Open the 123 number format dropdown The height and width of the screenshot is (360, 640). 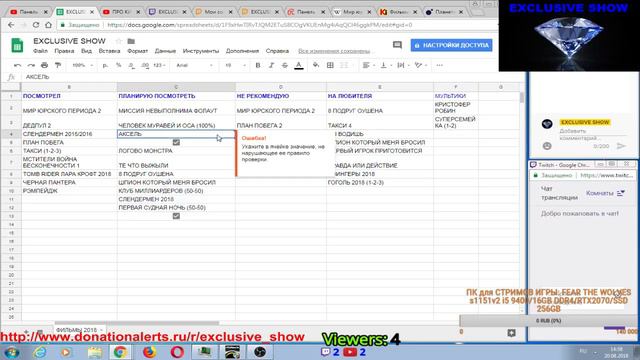click(159, 65)
